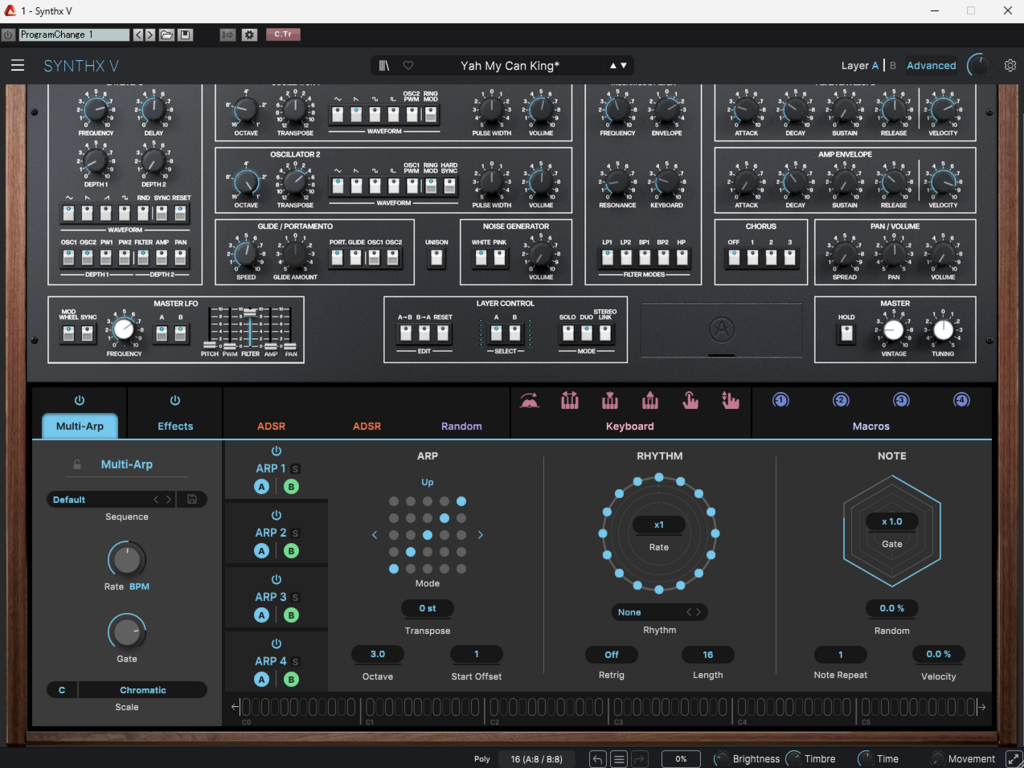Open the C root note dropdown

pyautogui.click(x=62, y=690)
